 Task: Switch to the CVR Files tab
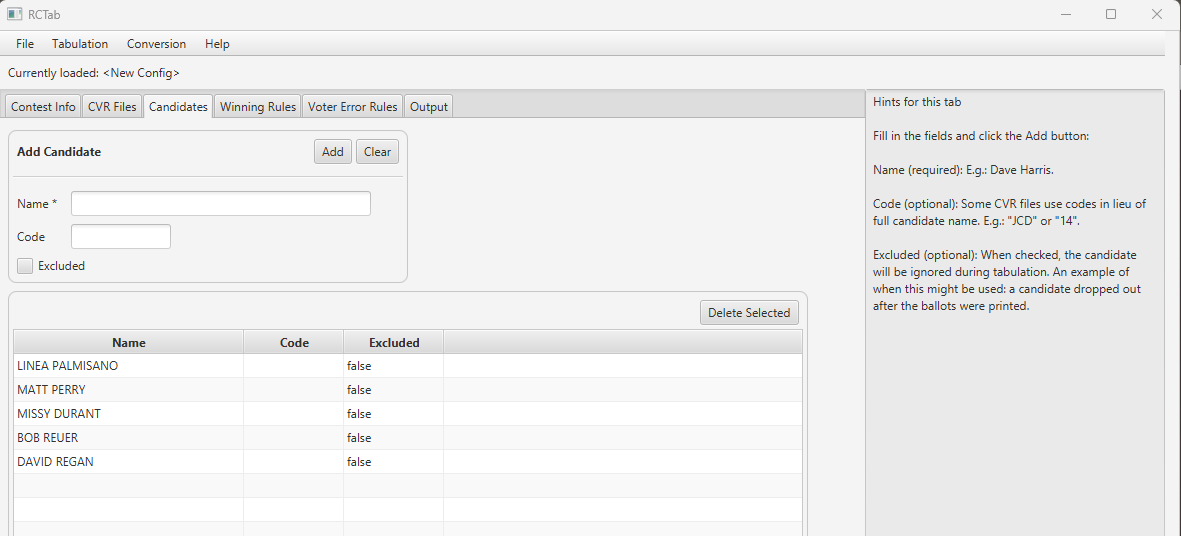(111, 107)
